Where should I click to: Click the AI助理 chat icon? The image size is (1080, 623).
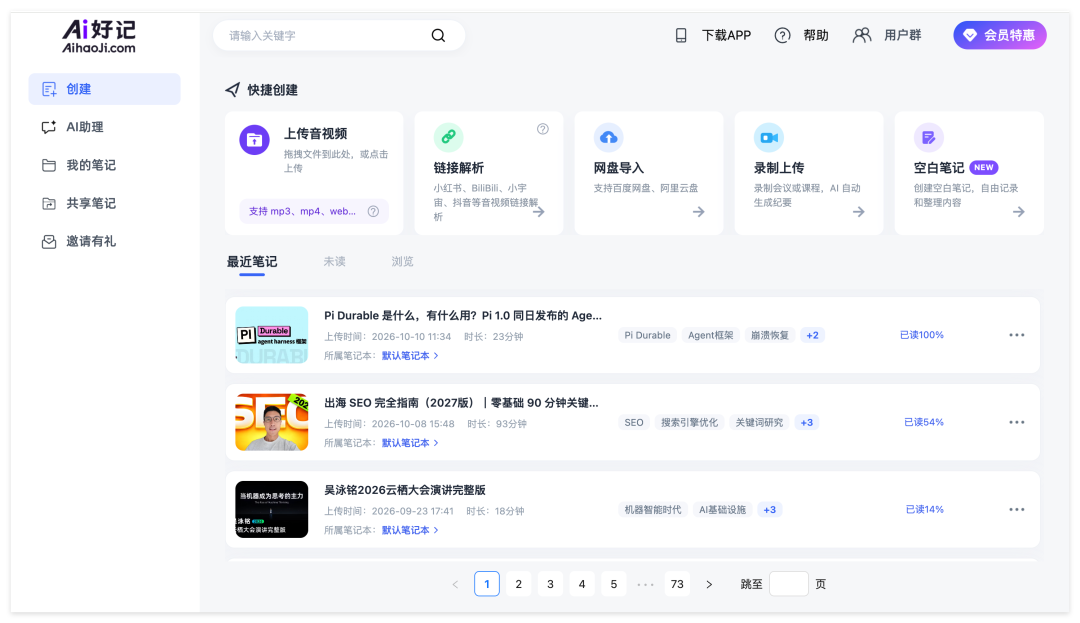49,127
